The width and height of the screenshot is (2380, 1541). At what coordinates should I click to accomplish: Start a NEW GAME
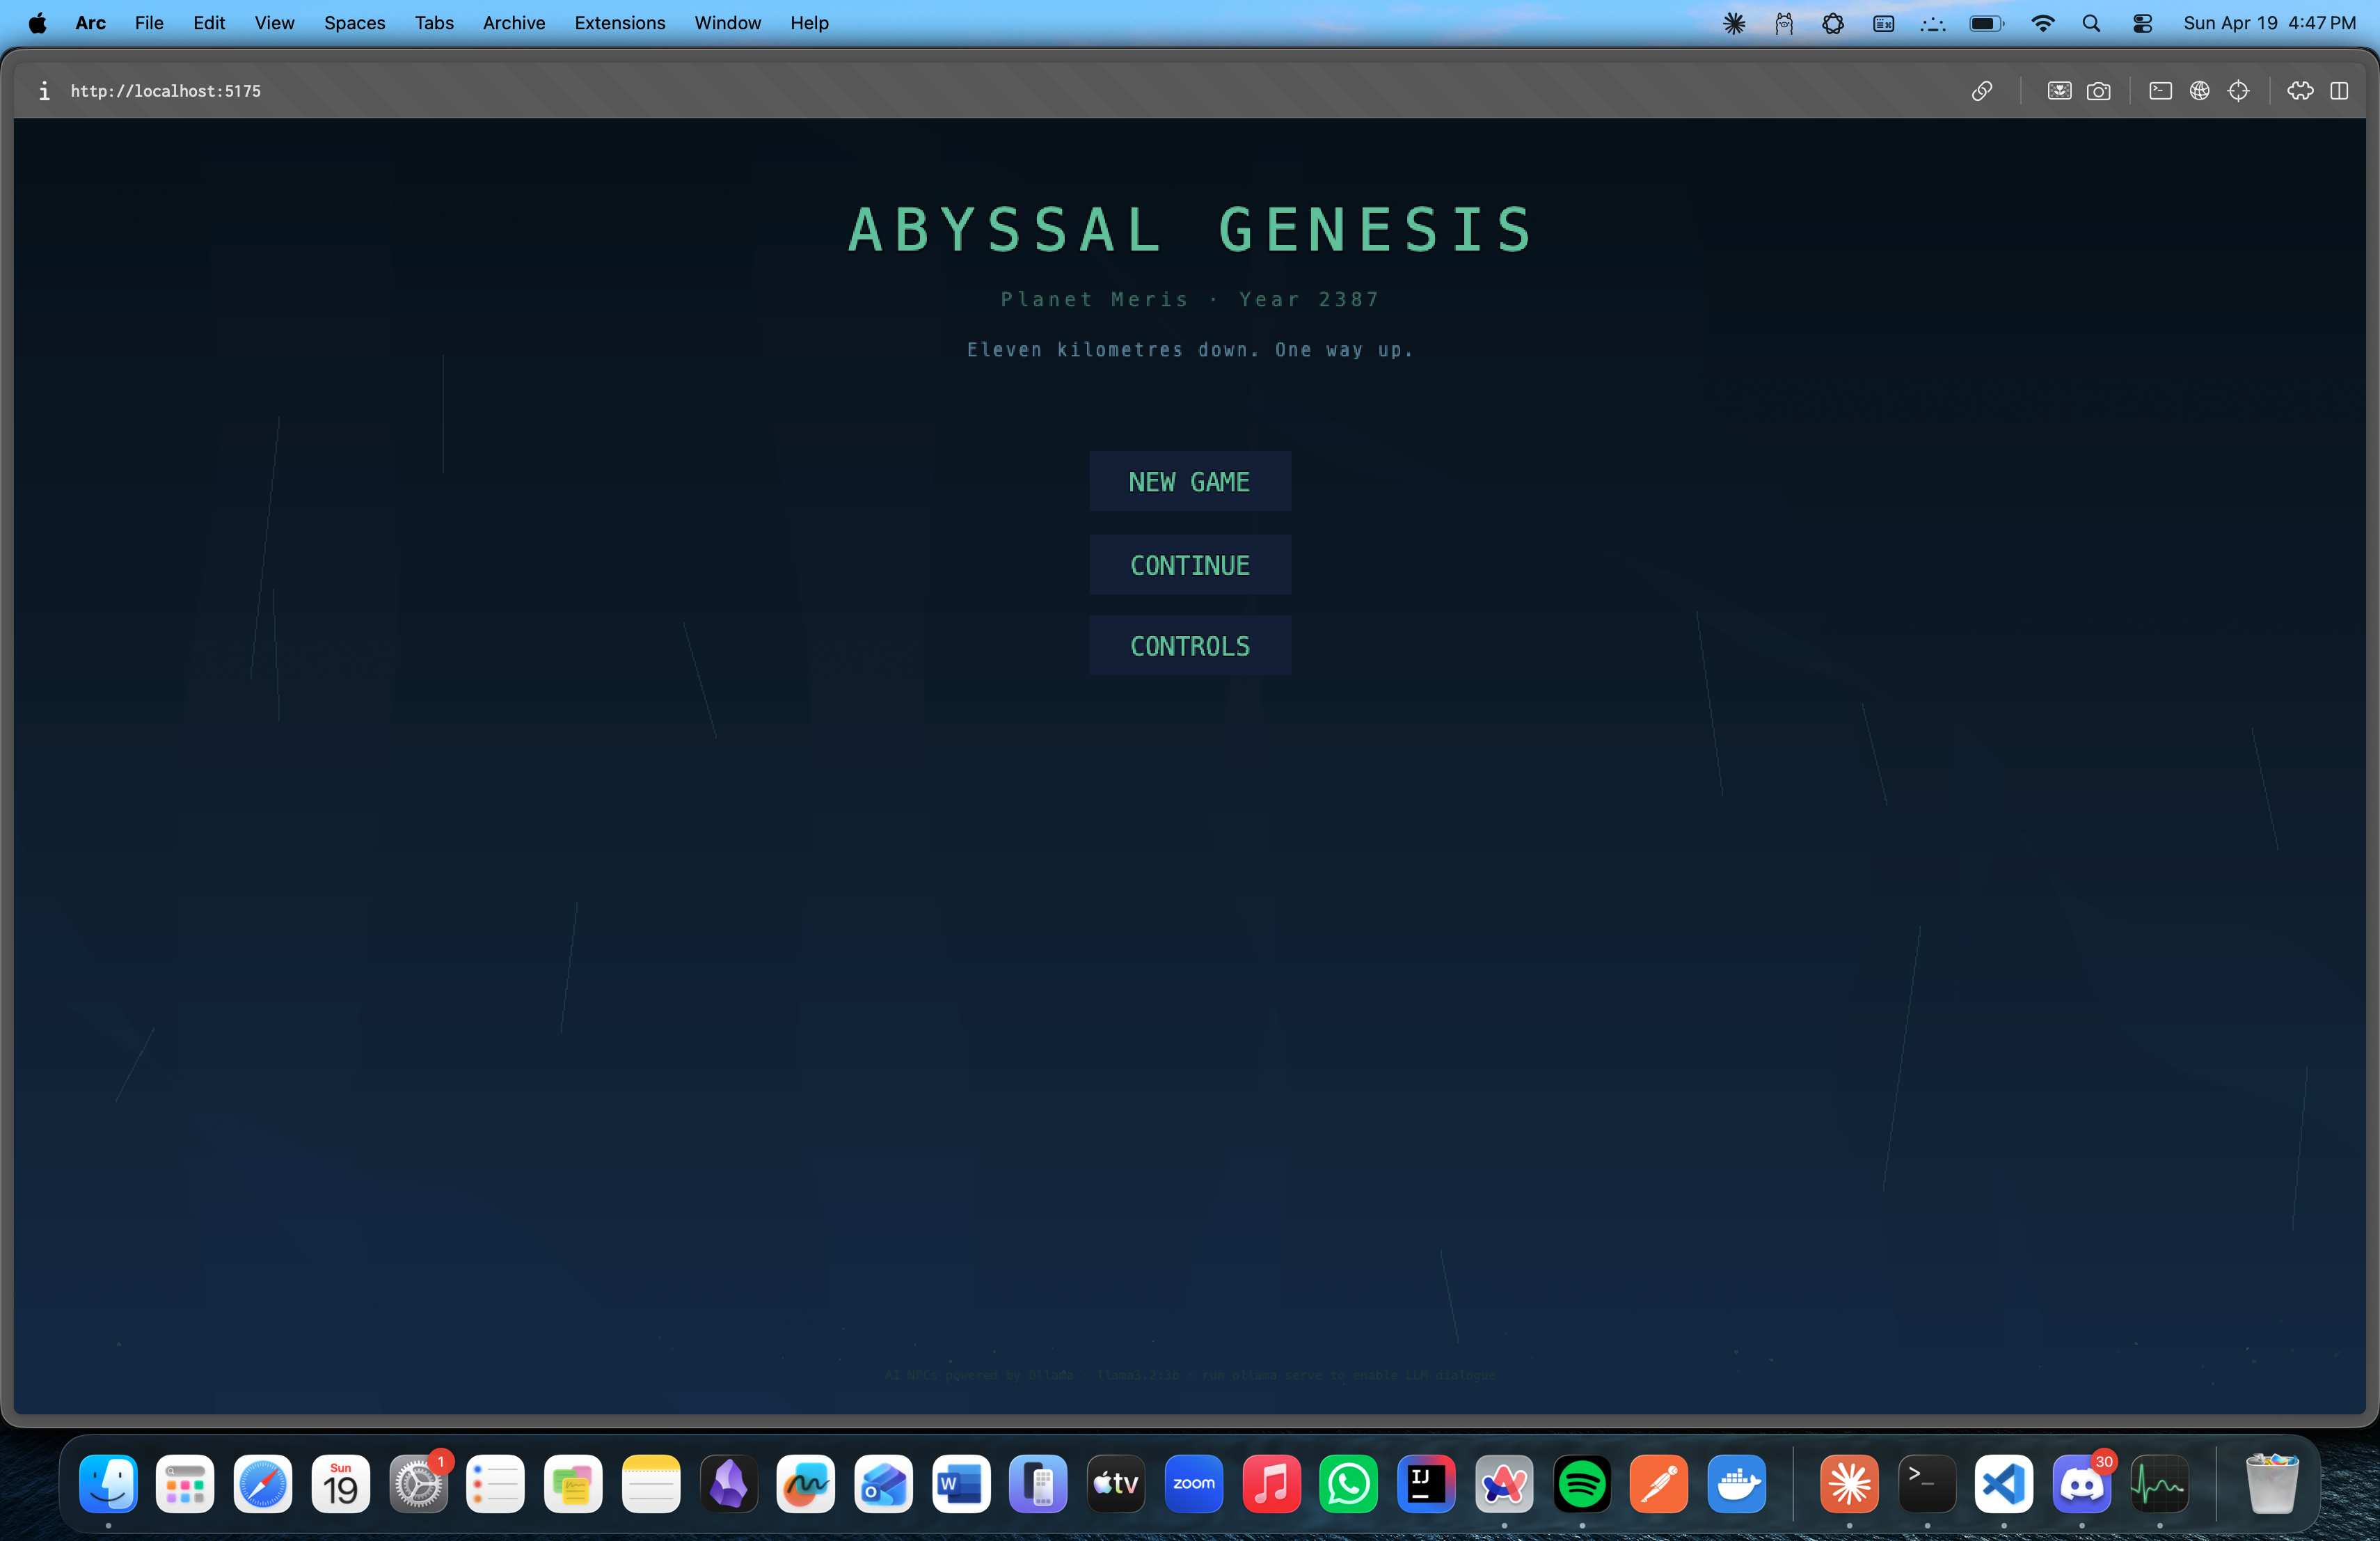[1189, 481]
